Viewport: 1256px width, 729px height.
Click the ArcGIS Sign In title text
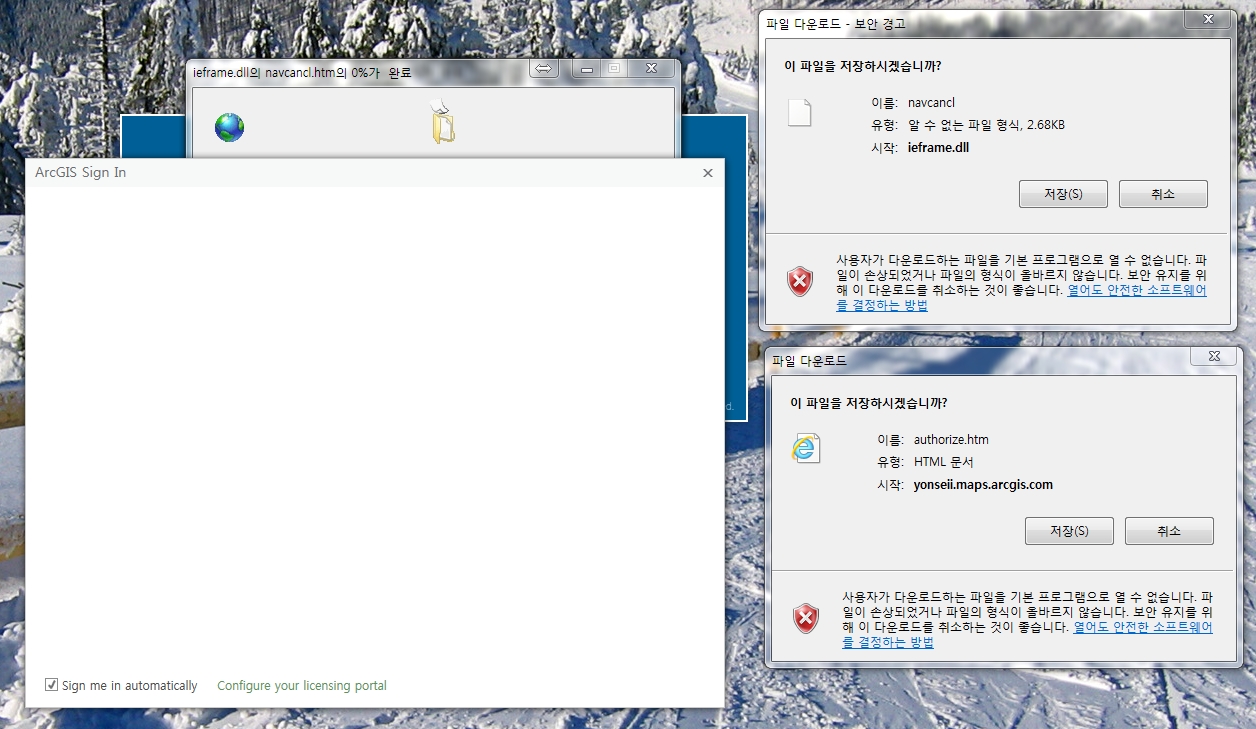[x=80, y=173]
